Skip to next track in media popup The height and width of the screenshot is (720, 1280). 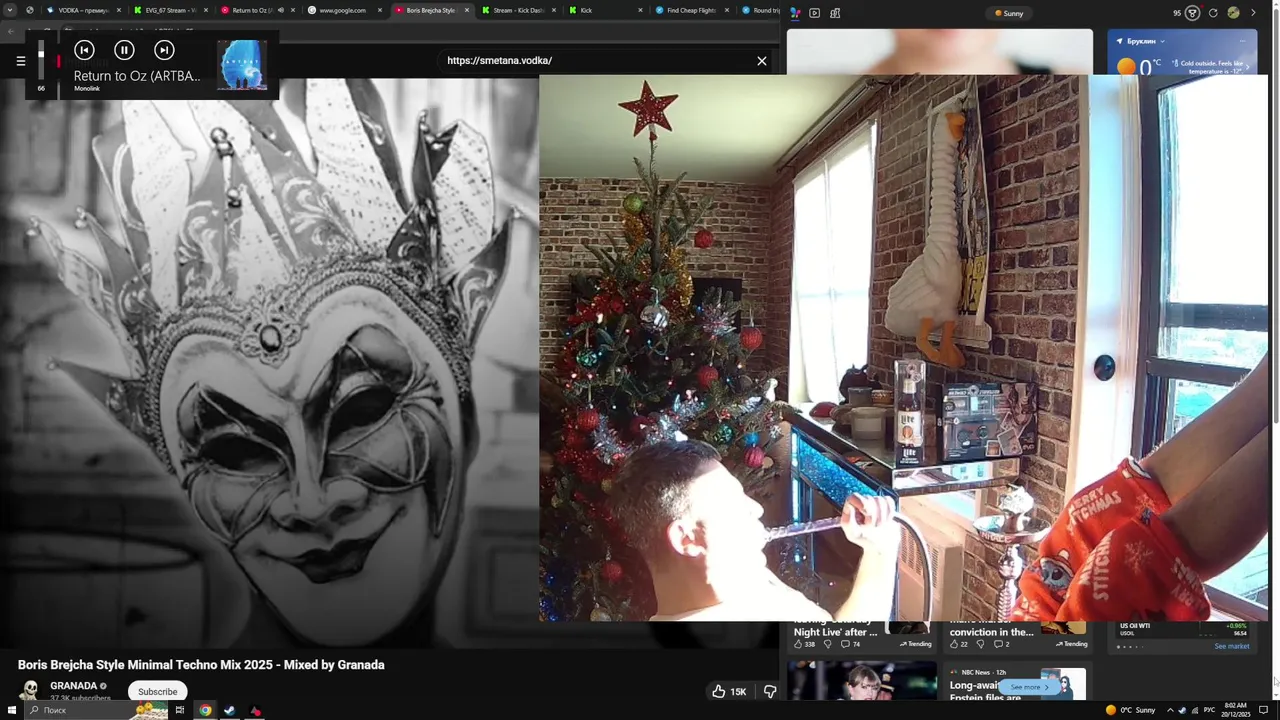[x=164, y=50]
